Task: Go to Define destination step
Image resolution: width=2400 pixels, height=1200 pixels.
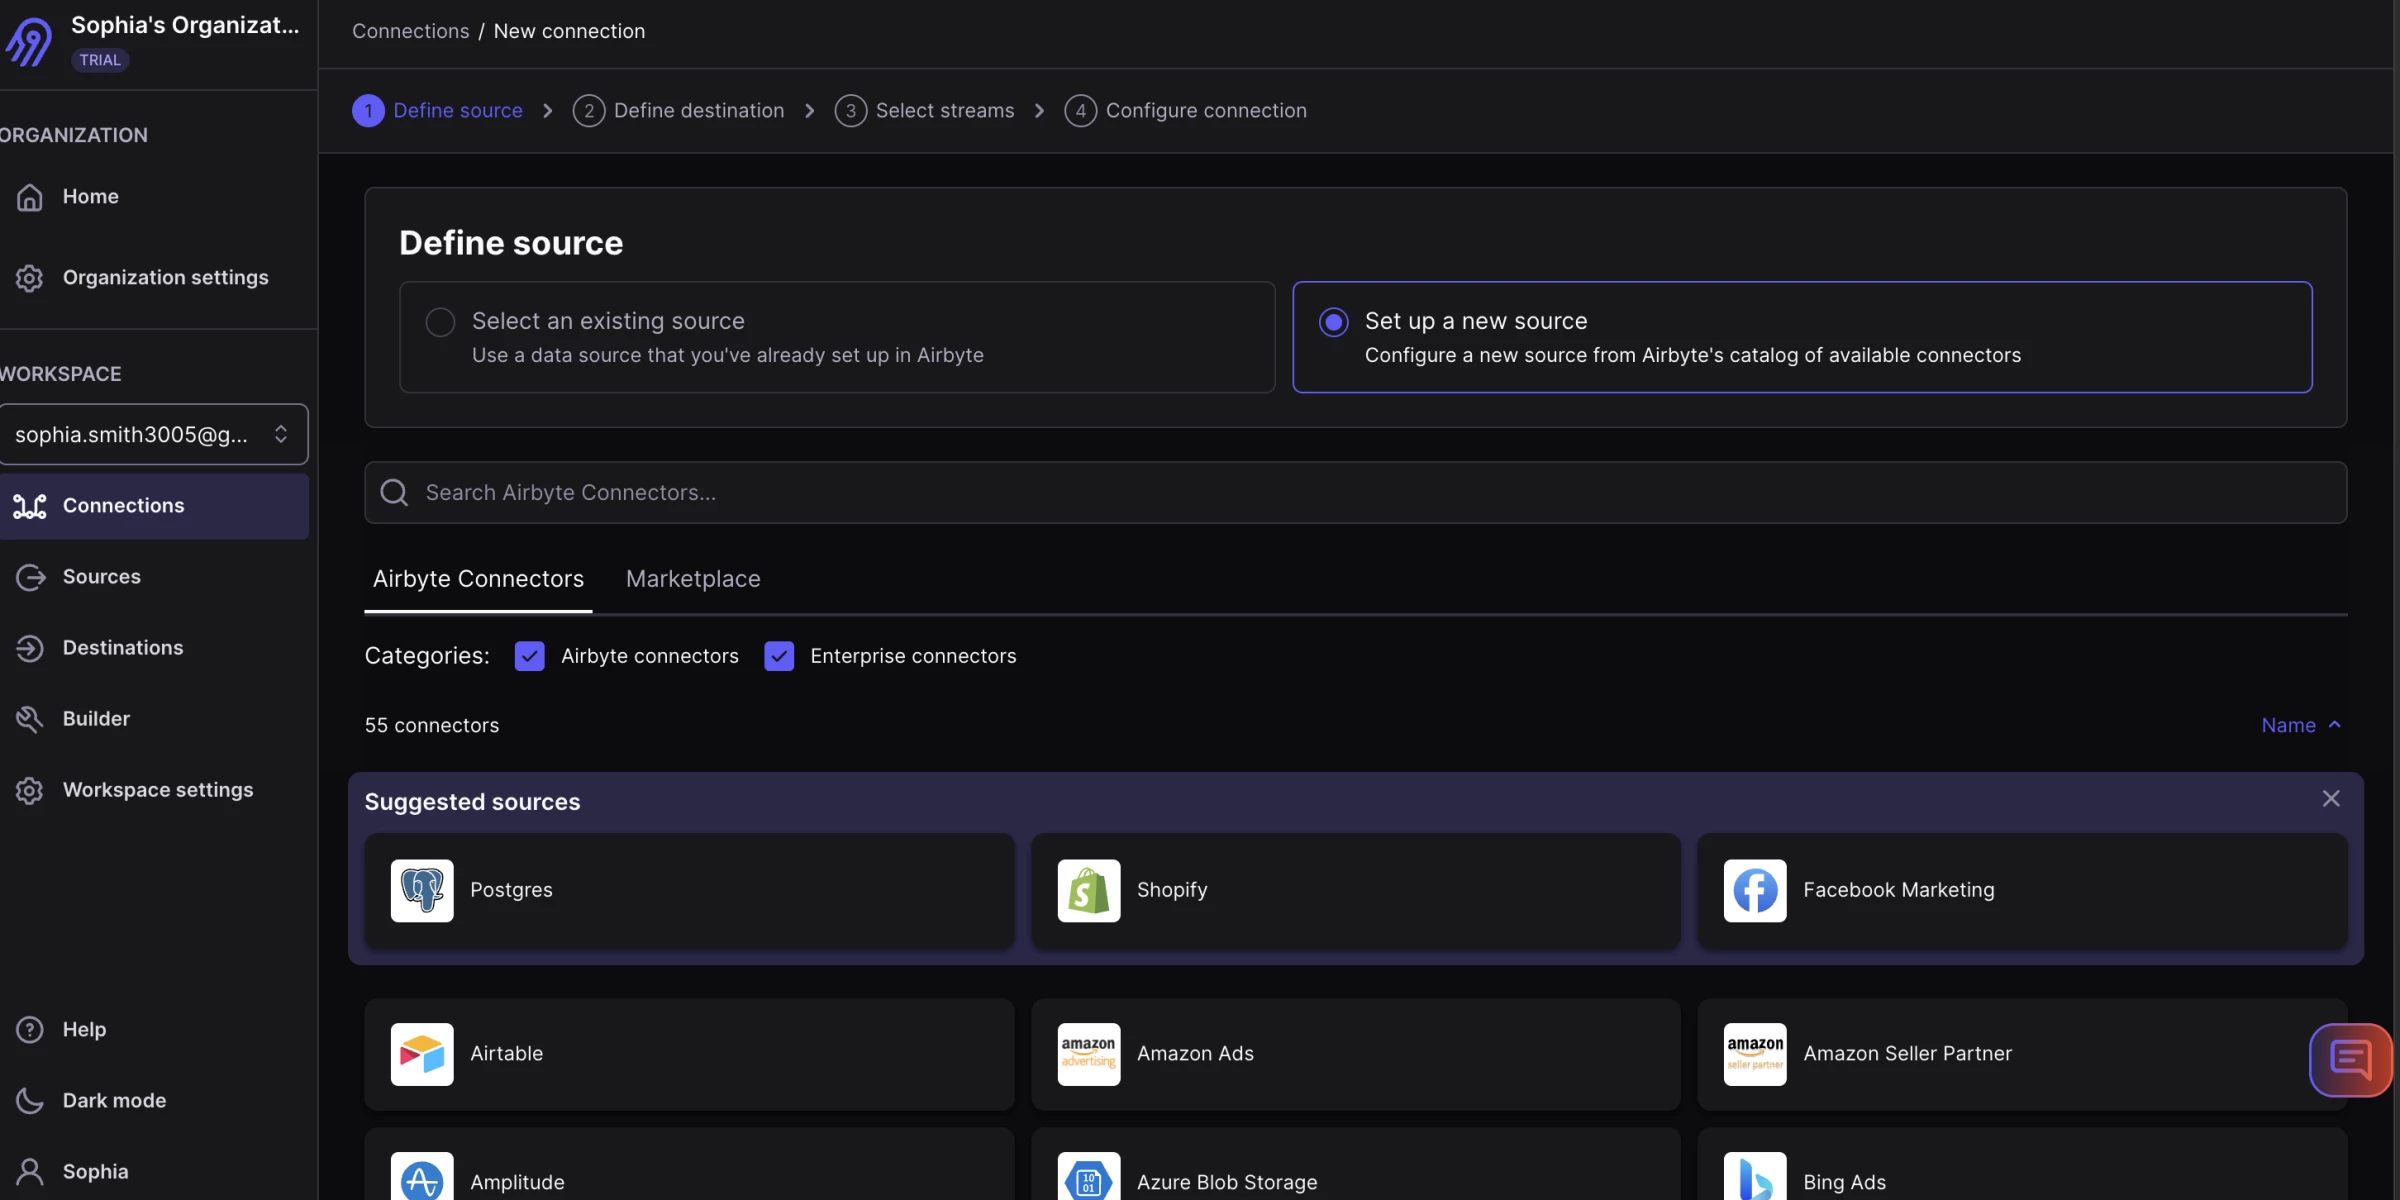Action: [x=678, y=110]
